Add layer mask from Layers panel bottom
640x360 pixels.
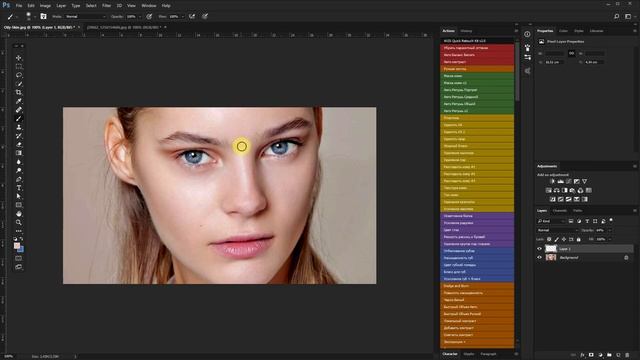pos(591,355)
